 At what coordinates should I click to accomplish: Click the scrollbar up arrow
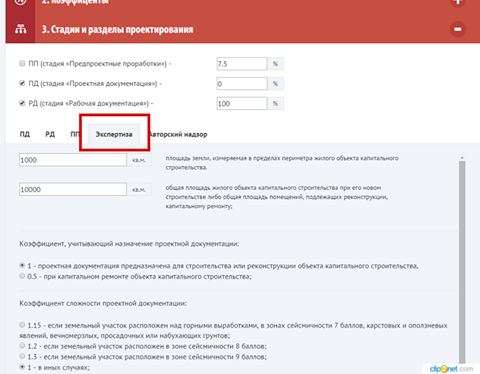[462, 157]
